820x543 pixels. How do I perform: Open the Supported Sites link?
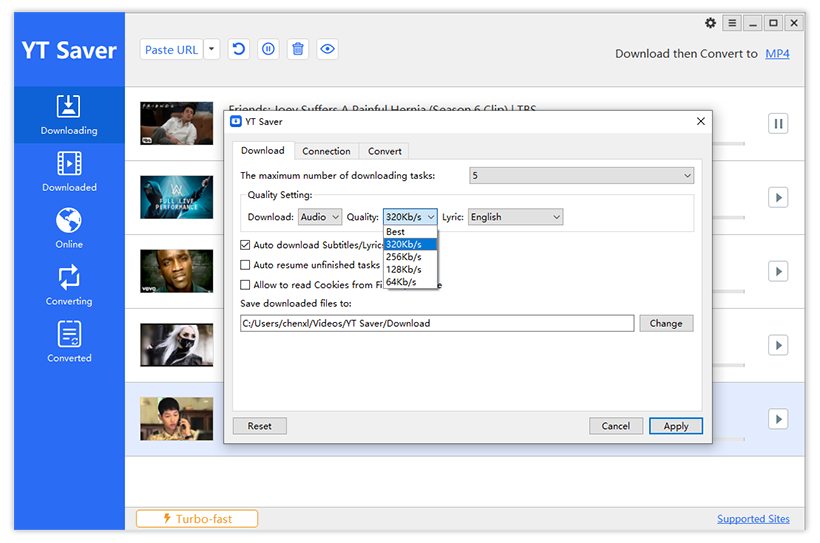pos(753,518)
